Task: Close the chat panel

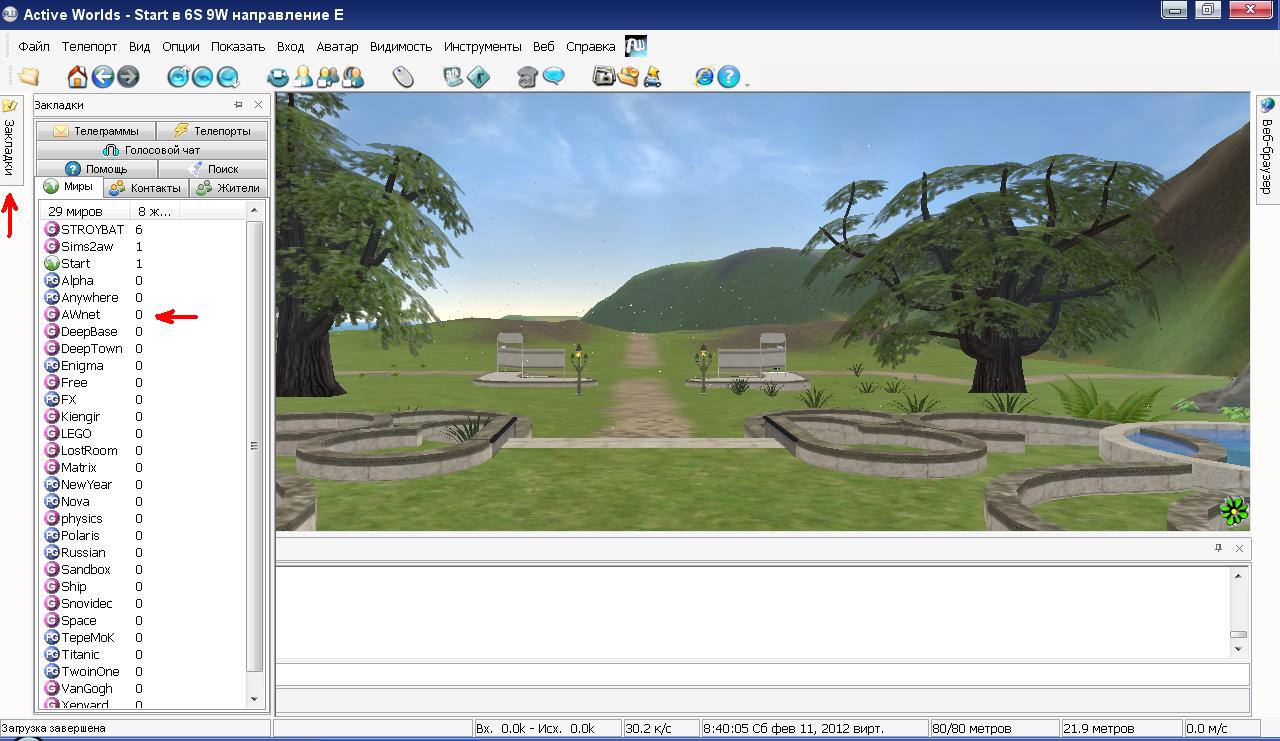Action: tap(1239, 548)
